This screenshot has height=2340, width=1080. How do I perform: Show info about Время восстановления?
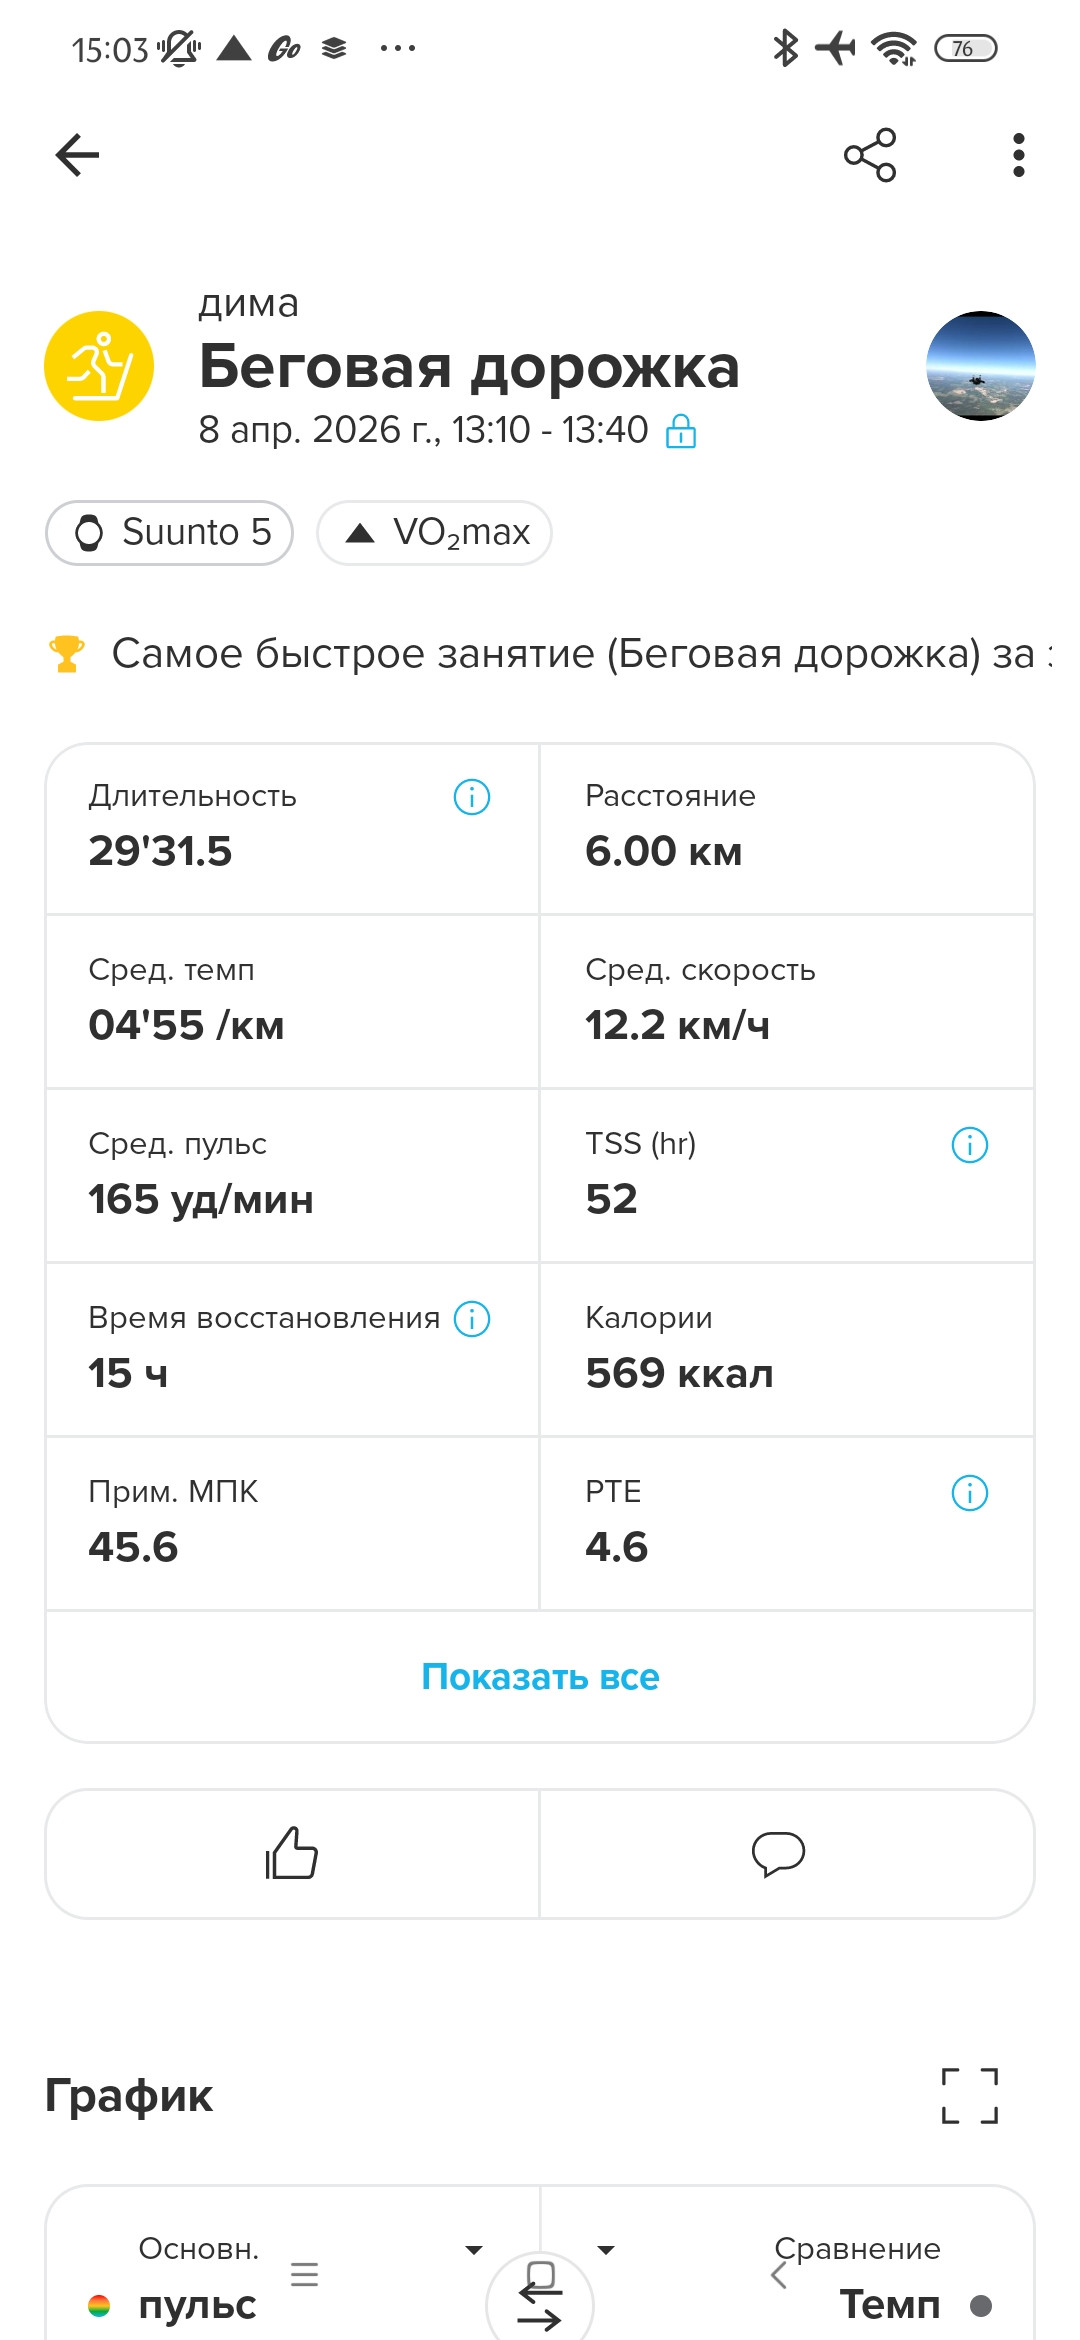pyautogui.click(x=472, y=1319)
